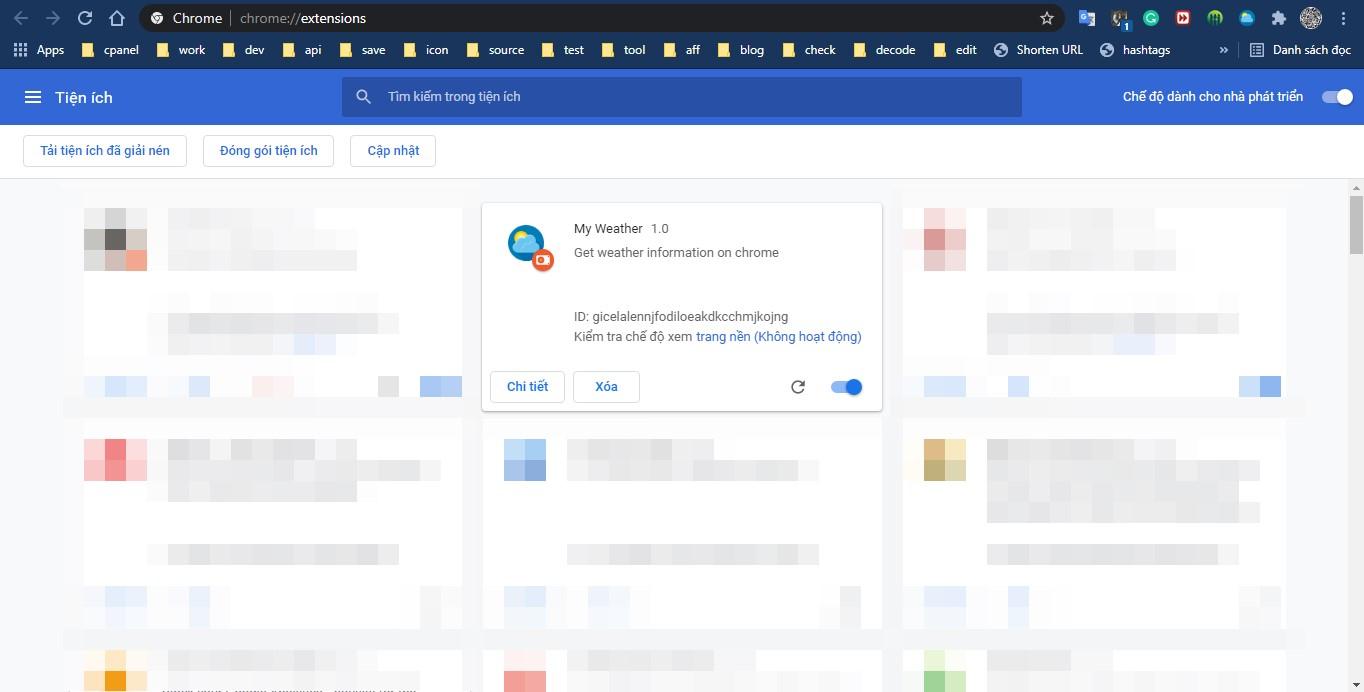
Task: Open the save bookmark folder
Action: (363, 50)
